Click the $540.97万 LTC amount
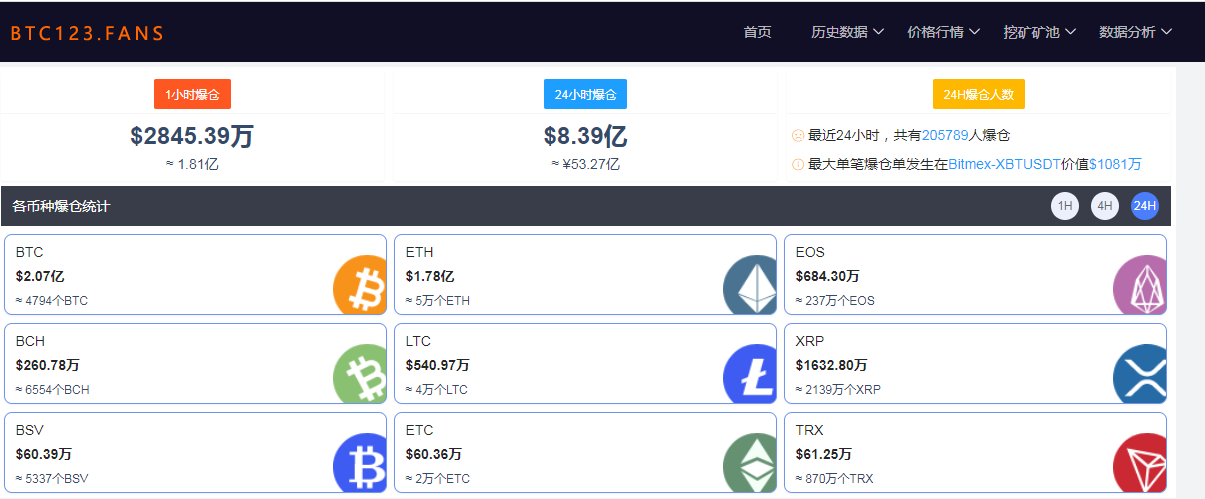 pos(437,365)
